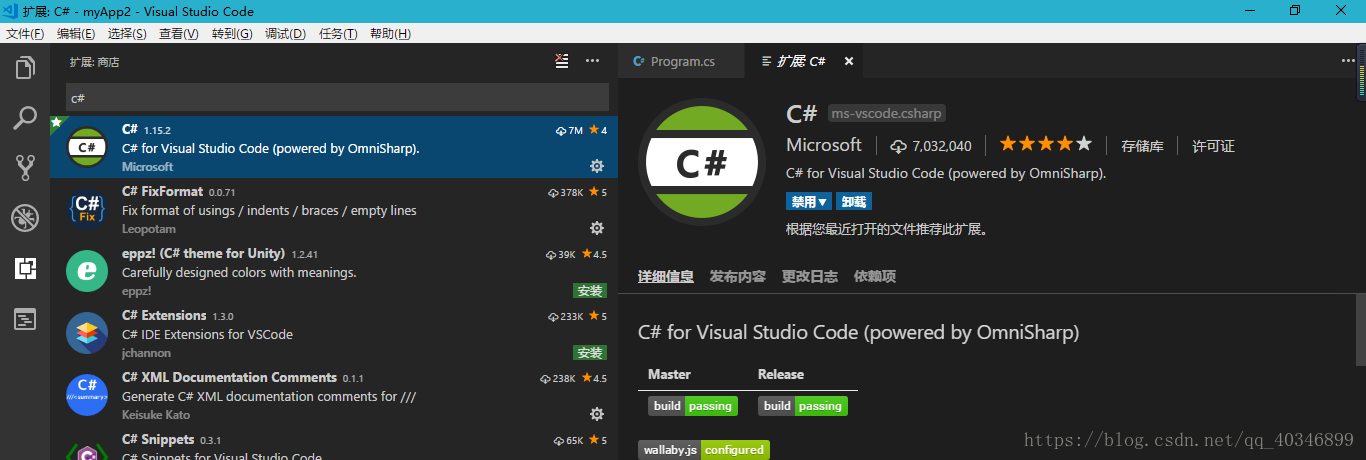Click the 卸载 uninstall button
The image size is (1366, 460).
point(853,201)
